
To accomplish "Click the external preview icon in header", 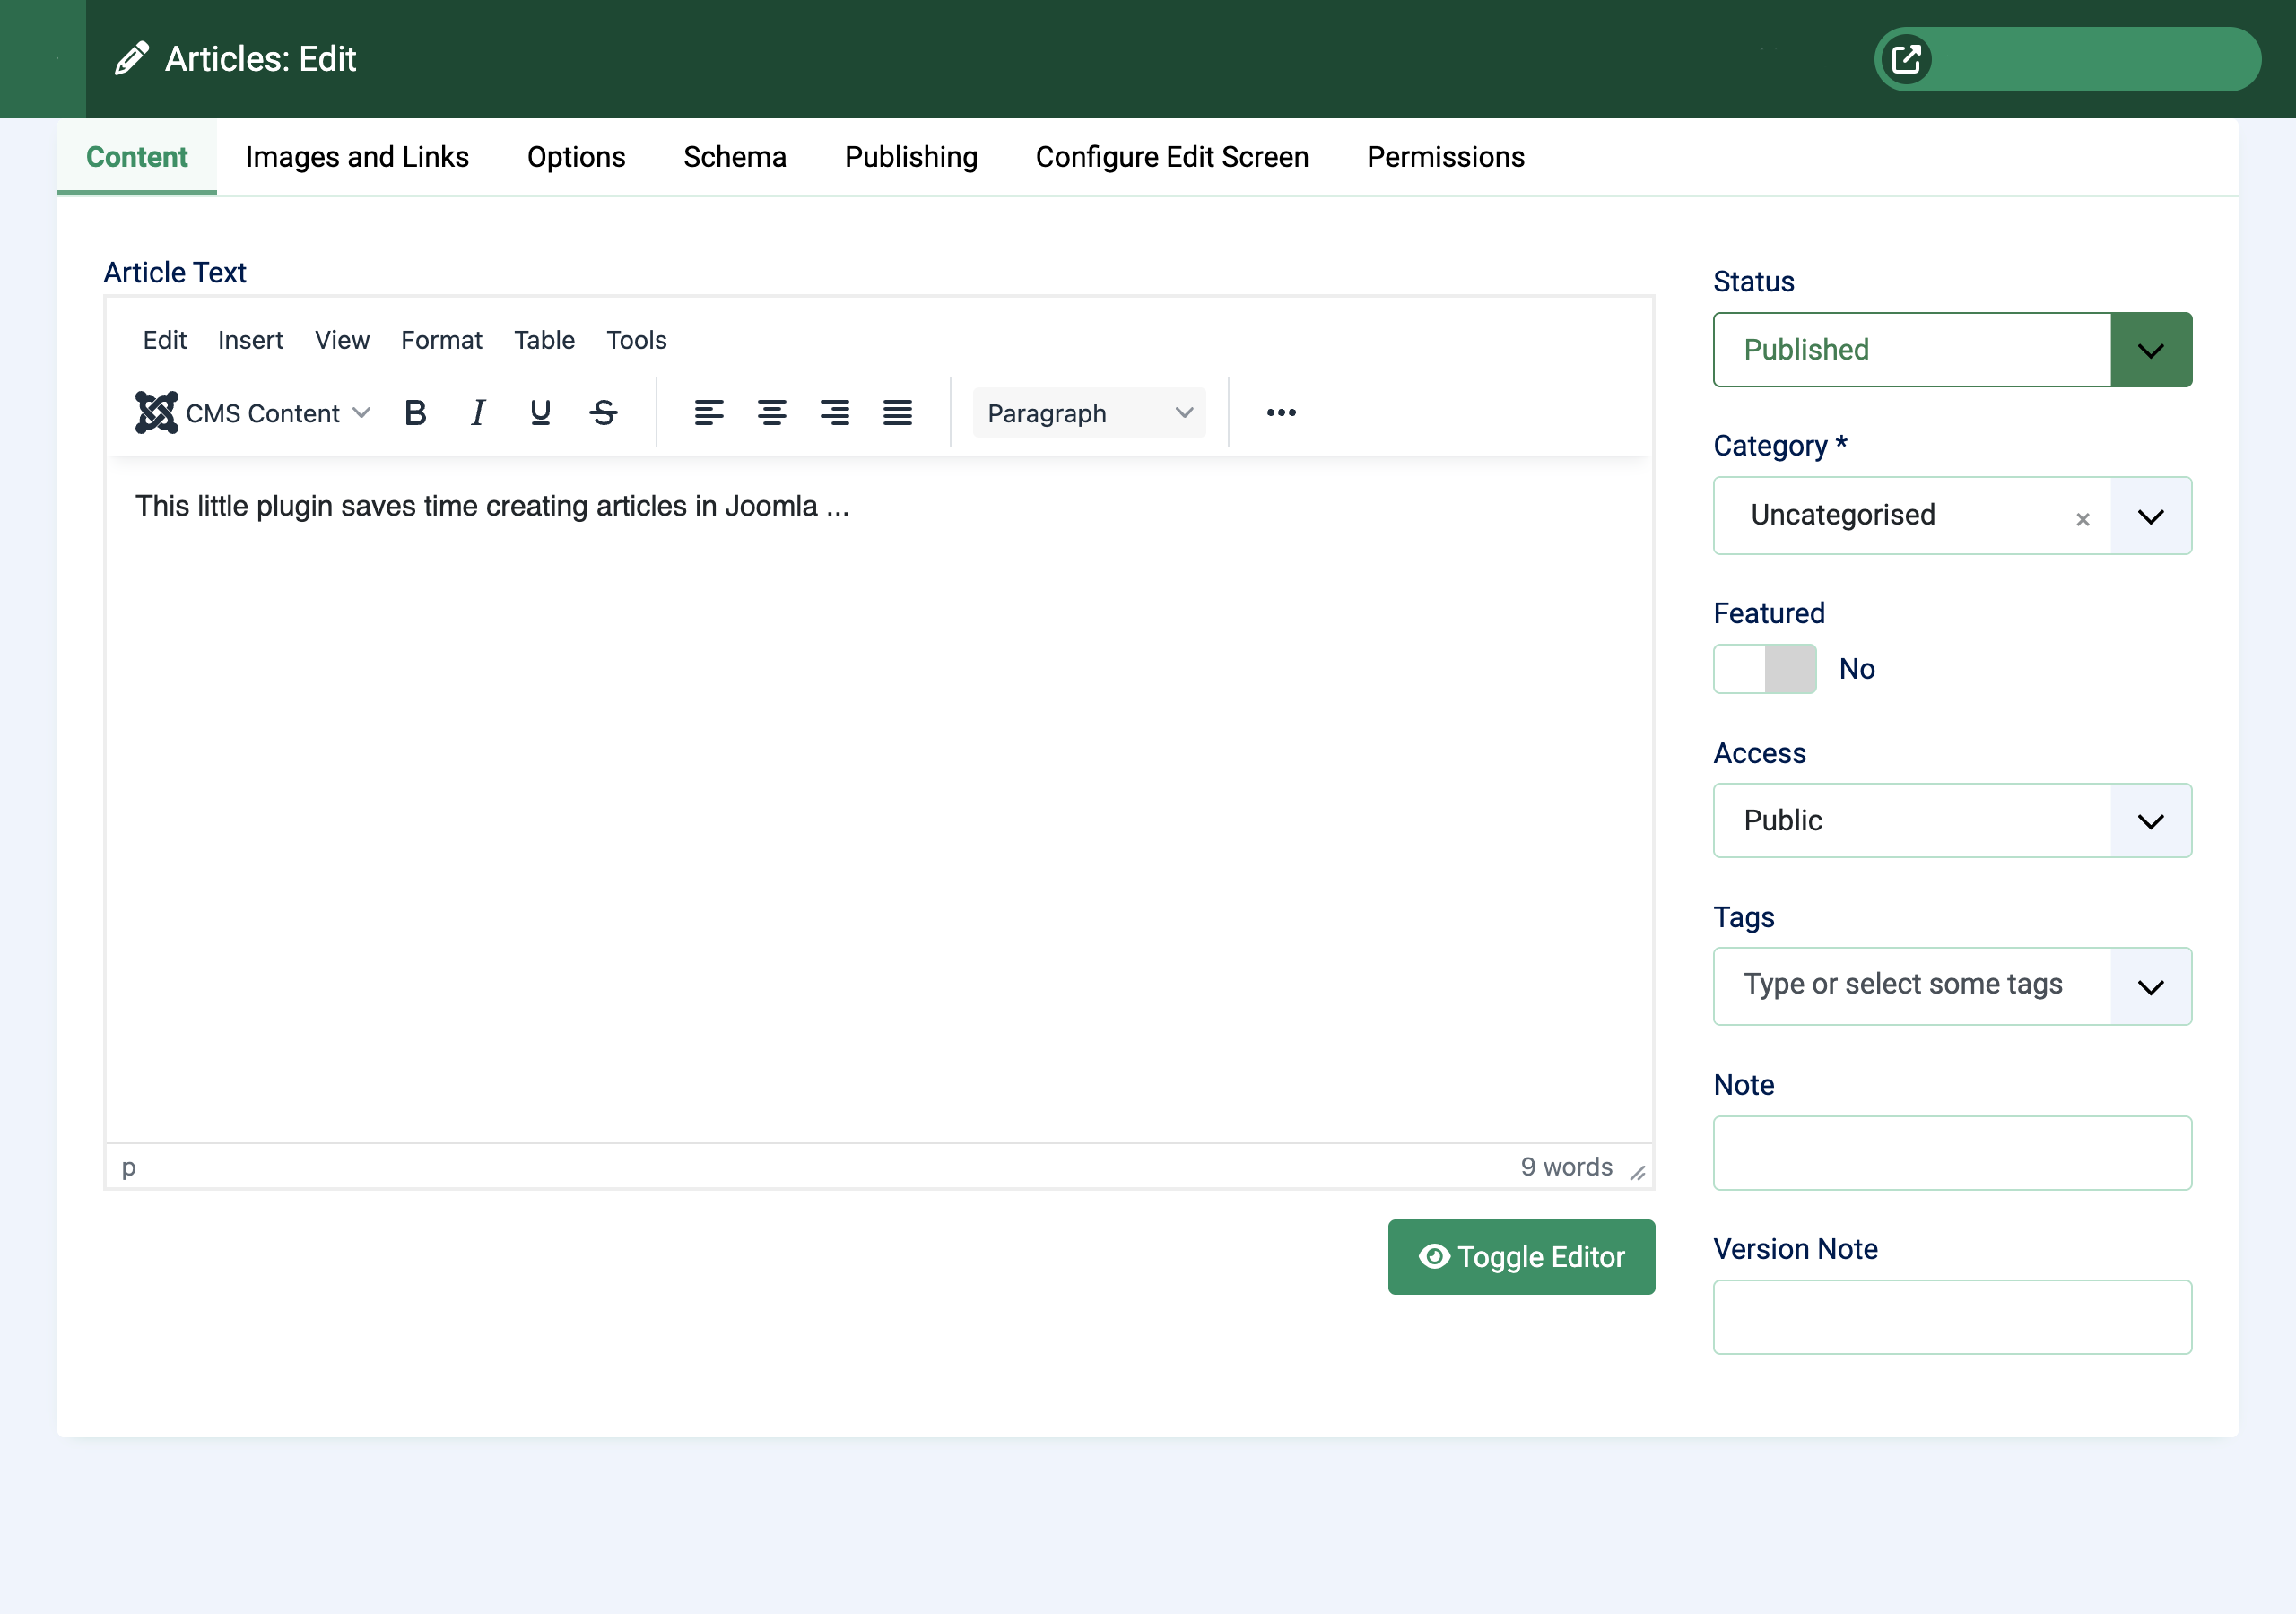I will point(1906,59).
